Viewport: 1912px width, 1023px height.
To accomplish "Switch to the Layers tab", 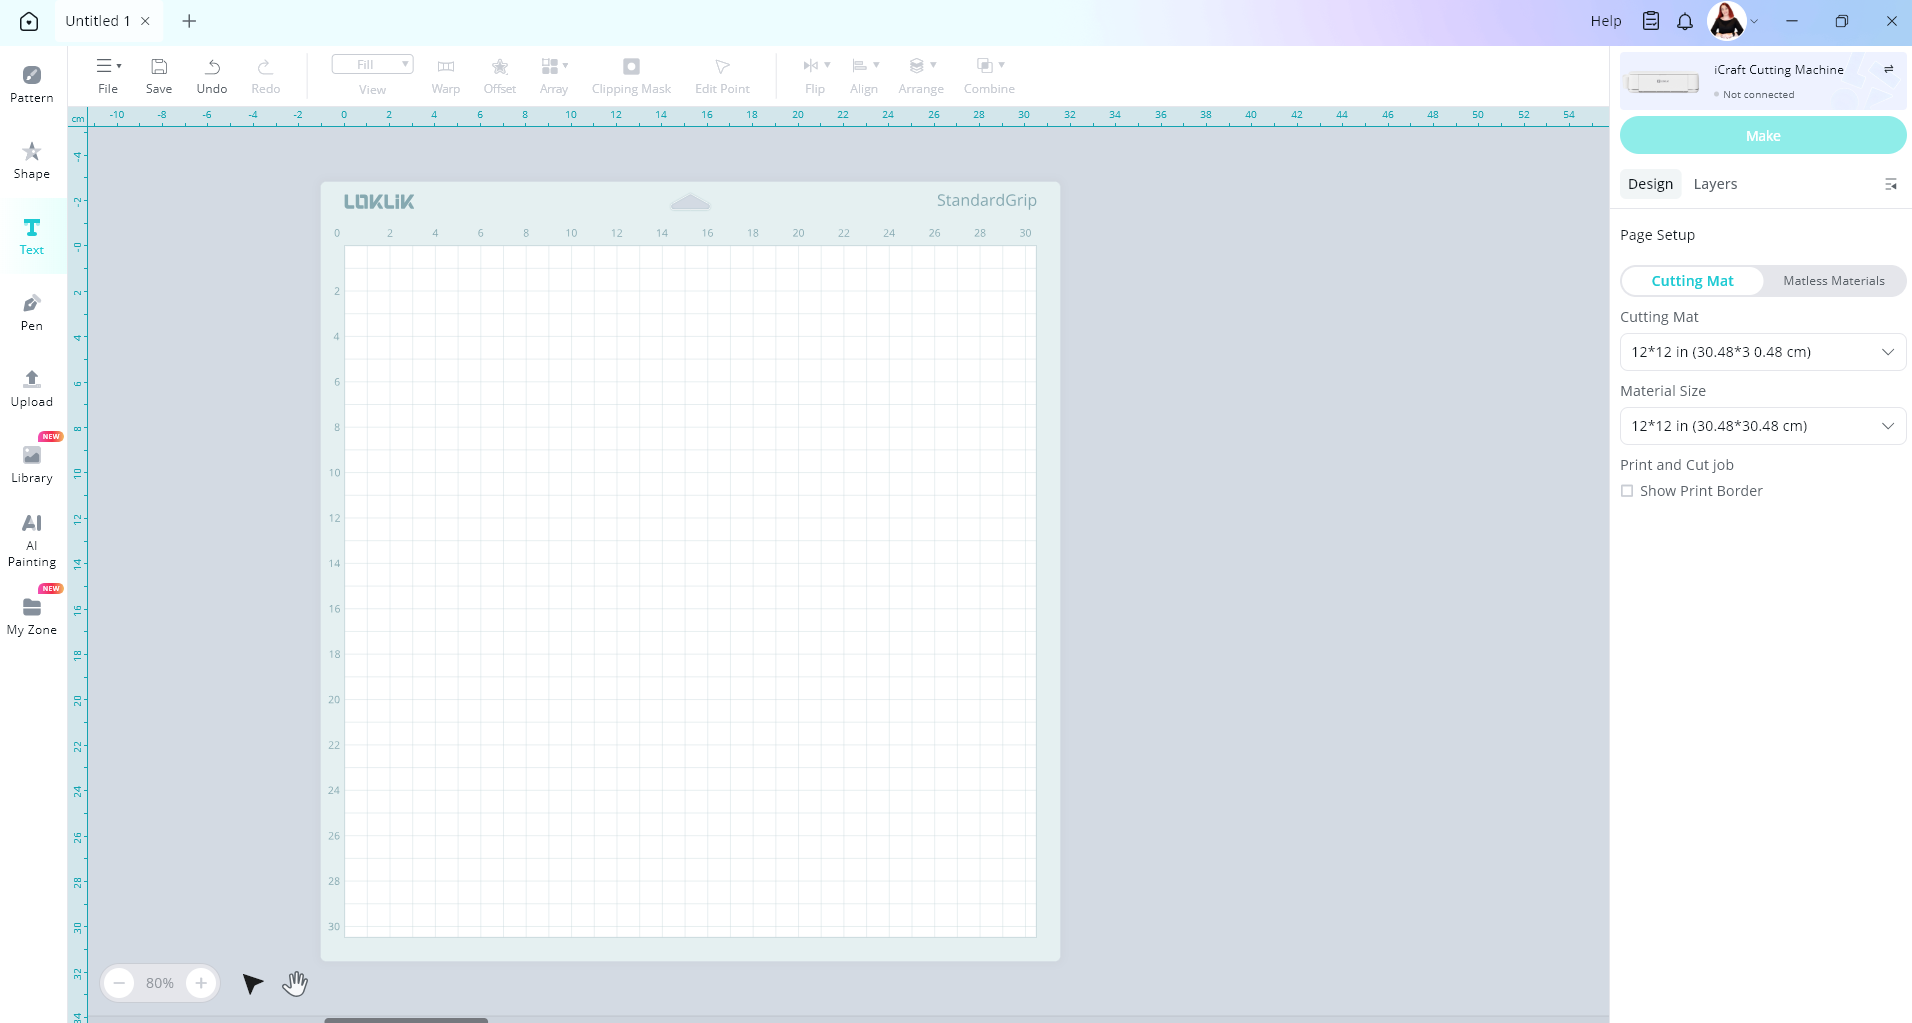I will pyautogui.click(x=1715, y=184).
